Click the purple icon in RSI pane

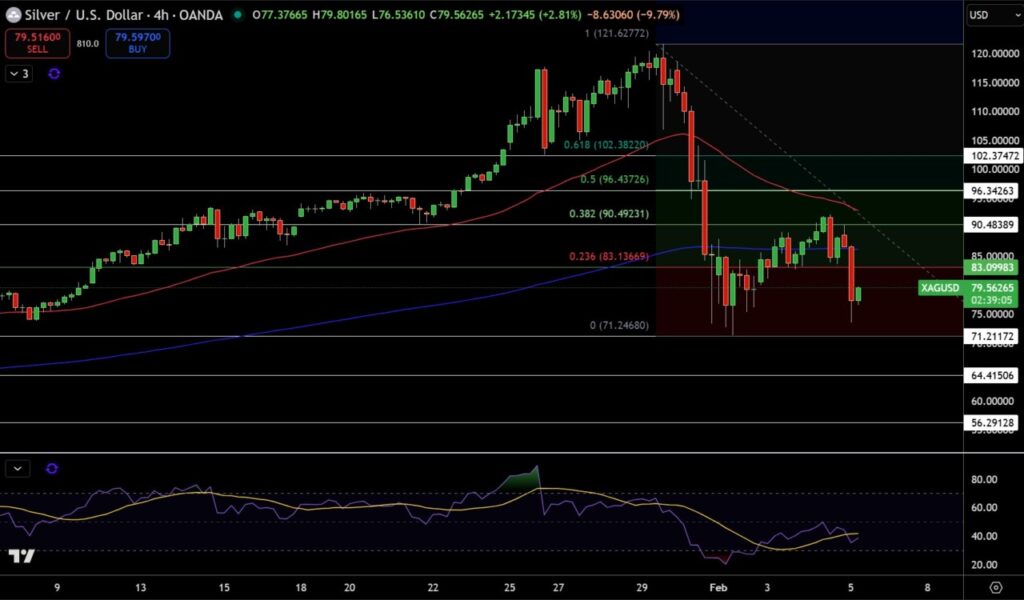(x=52, y=468)
